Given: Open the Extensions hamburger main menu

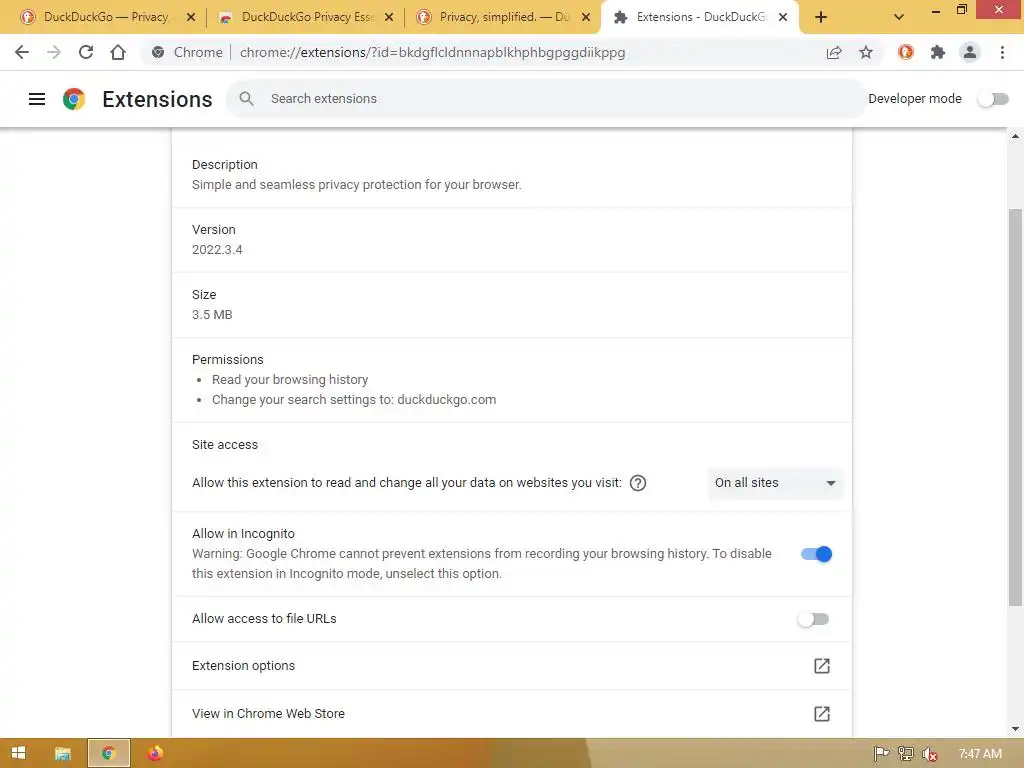Looking at the screenshot, I should coord(37,99).
